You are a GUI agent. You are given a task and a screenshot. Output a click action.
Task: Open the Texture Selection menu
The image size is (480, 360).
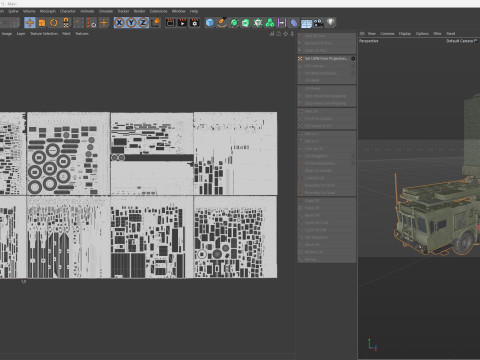tap(44, 34)
